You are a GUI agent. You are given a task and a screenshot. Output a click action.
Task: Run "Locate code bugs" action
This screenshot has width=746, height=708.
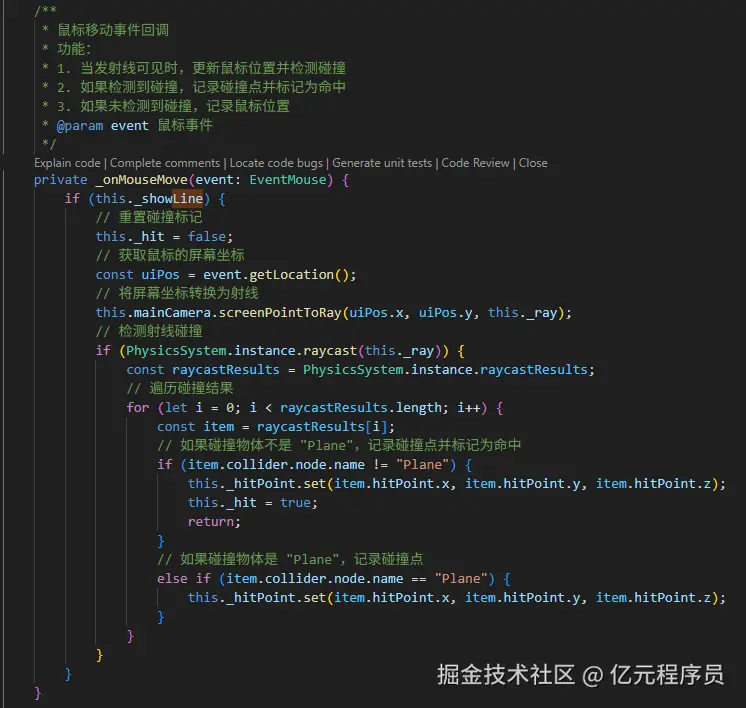click(x=276, y=163)
